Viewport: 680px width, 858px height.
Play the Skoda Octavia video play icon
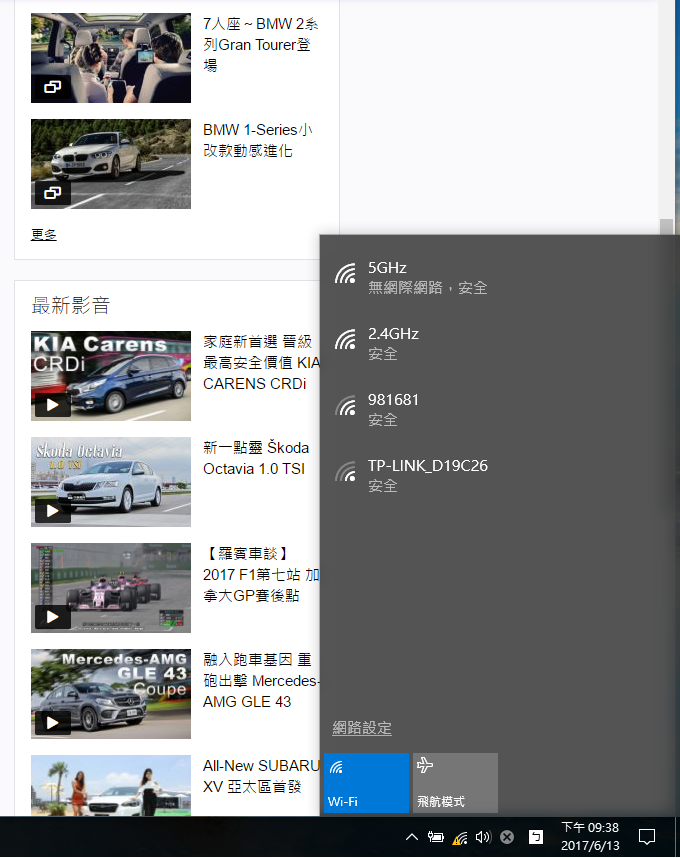coord(53,511)
